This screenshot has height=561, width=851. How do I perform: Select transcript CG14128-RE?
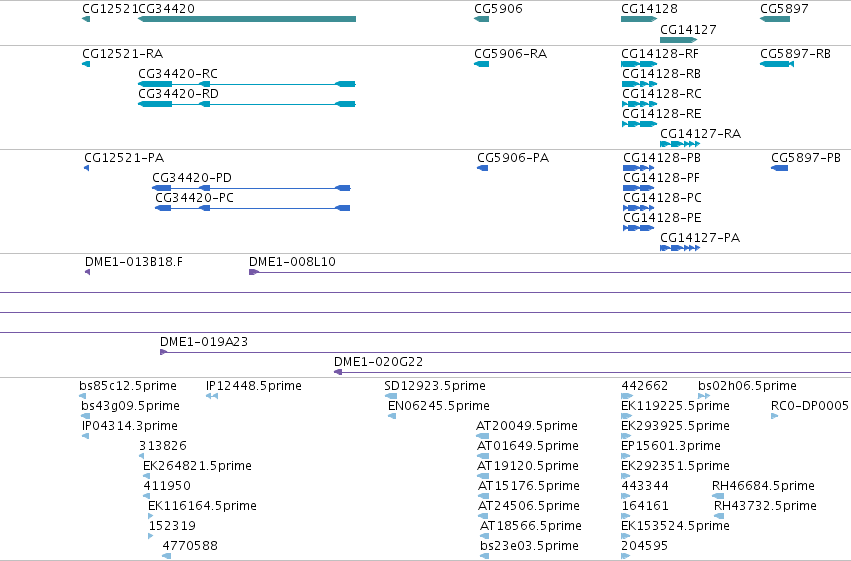(x=639, y=124)
